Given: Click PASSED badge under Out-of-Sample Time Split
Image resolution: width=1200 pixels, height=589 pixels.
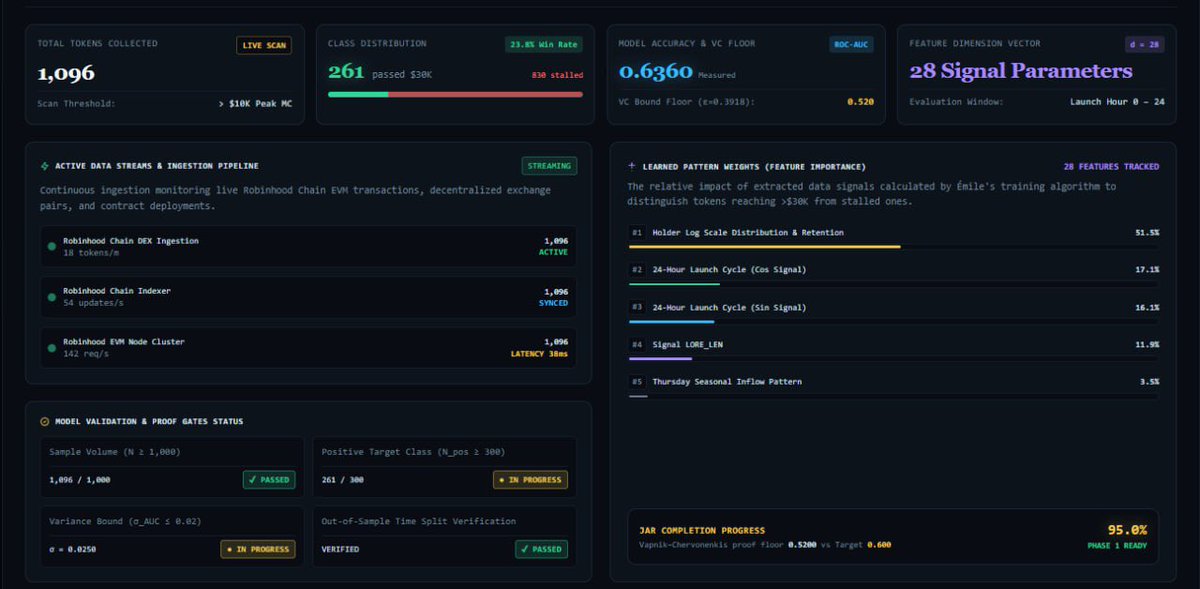Looking at the screenshot, I should click(x=541, y=549).
